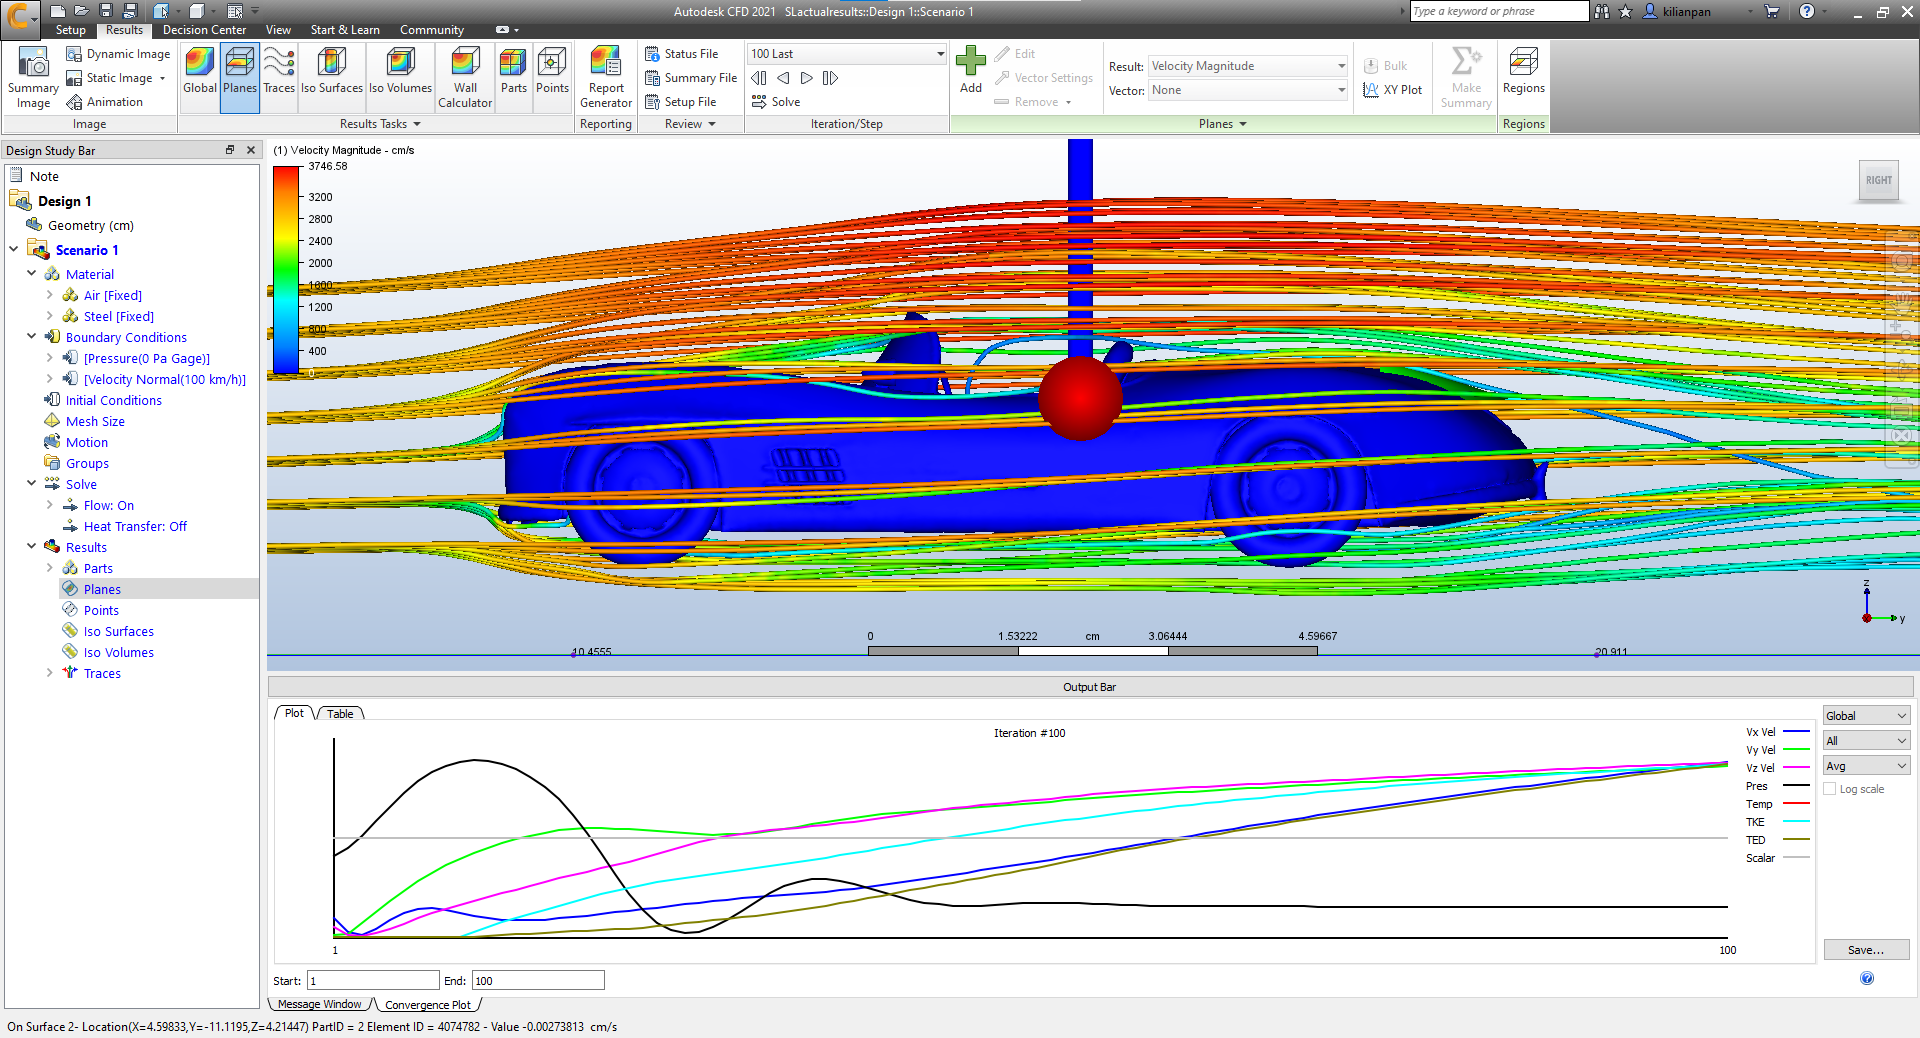Open the Result Velocity Magnitude dropdown
The image size is (1920, 1038).
pos(1248,66)
